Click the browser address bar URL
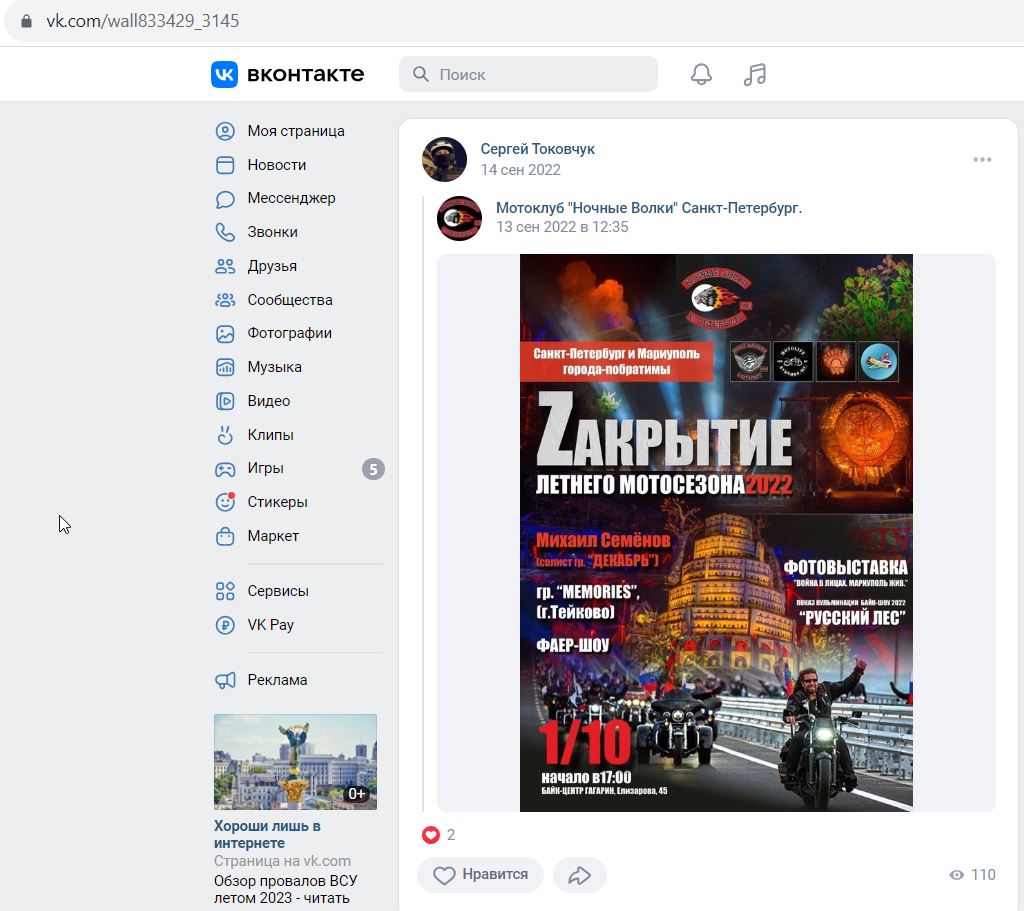 (x=142, y=21)
